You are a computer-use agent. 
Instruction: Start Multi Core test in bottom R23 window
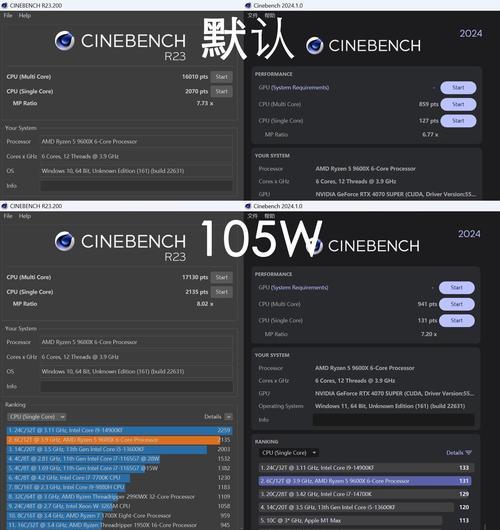click(x=221, y=277)
